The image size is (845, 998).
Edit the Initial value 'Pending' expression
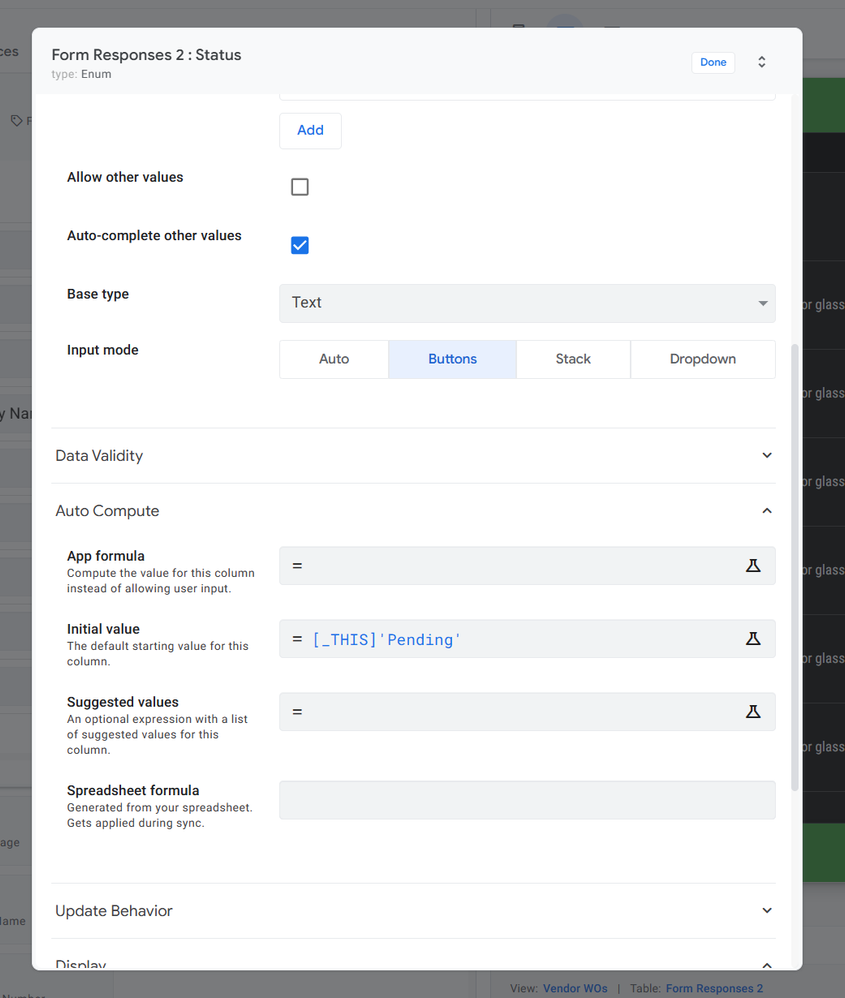(x=527, y=638)
